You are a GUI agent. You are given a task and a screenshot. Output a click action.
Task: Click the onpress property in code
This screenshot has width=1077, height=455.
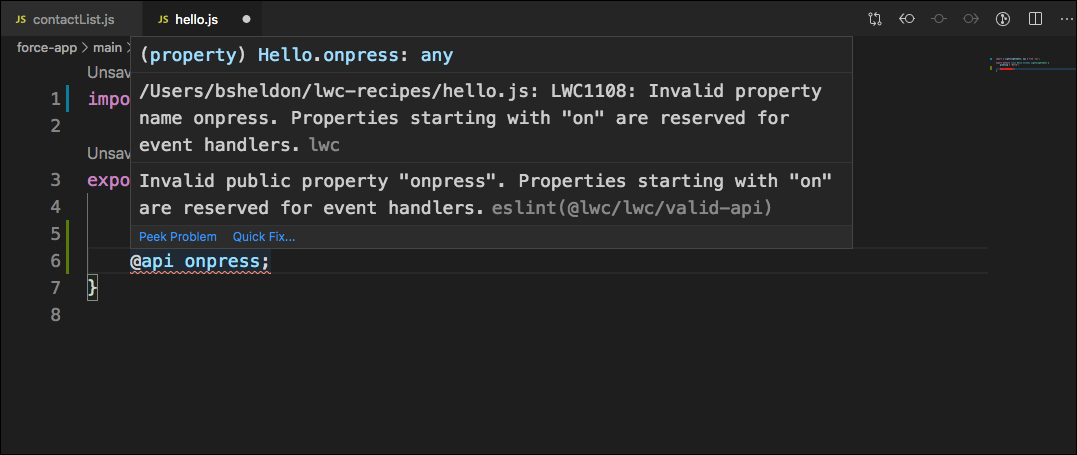225,262
